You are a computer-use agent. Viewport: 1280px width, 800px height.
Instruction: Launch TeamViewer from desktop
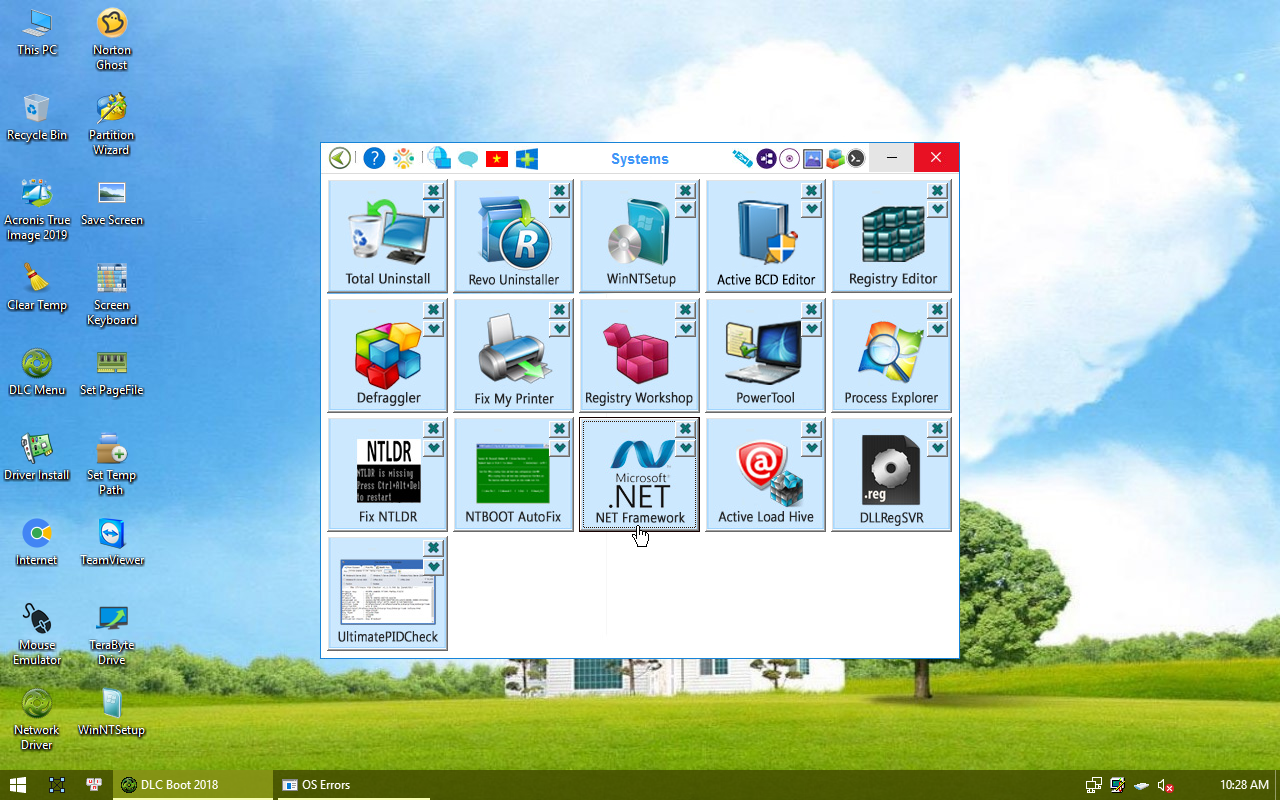tap(112, 543)
